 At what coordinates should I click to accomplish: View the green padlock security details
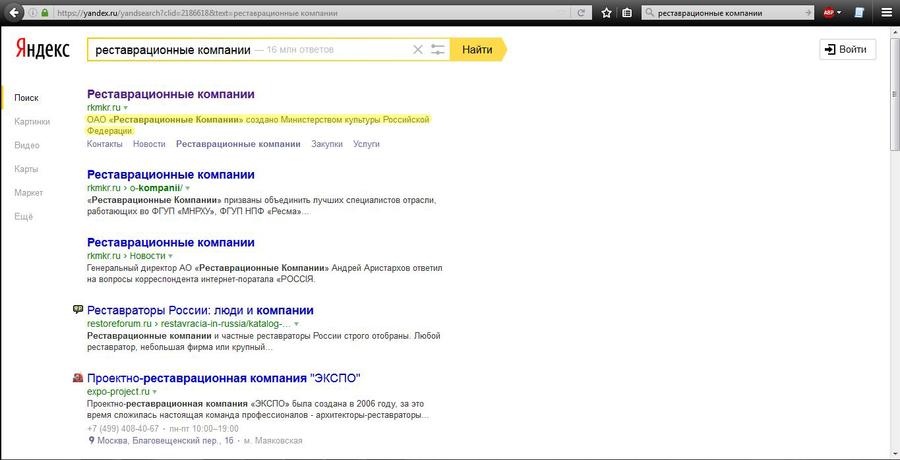click(x=45, y=13)
